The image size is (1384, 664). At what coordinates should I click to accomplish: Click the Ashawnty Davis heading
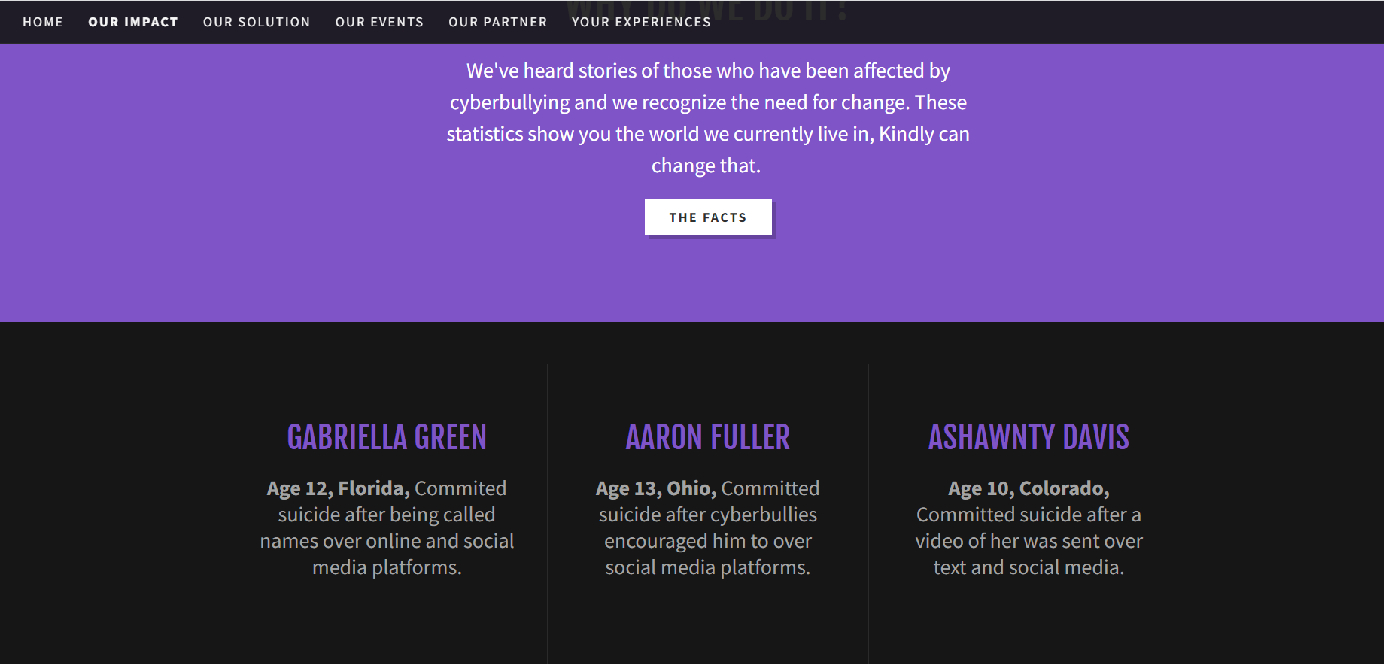click(1028, 437)
